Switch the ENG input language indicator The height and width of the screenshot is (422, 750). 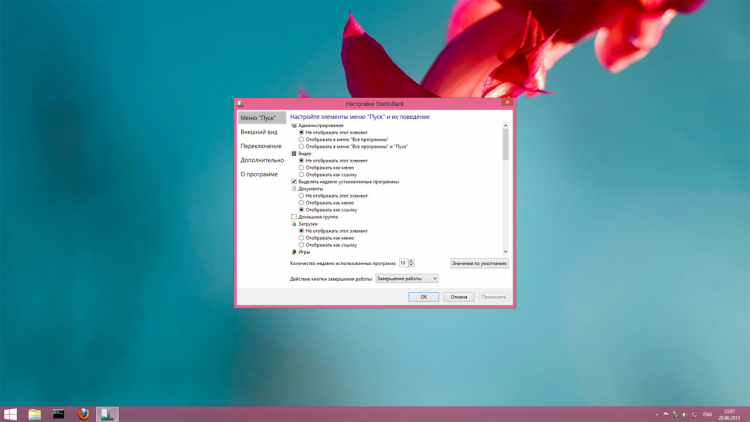pos(707,415)
